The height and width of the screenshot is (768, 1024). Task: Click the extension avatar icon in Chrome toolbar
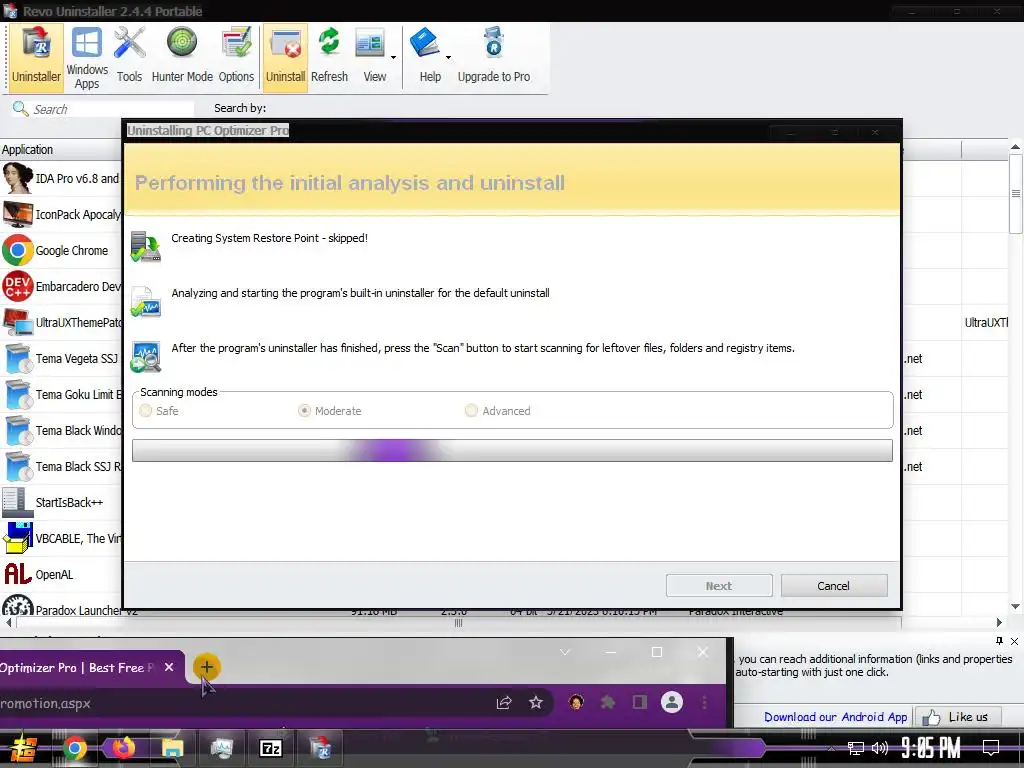pyautogui.click(x=576, y=703)
